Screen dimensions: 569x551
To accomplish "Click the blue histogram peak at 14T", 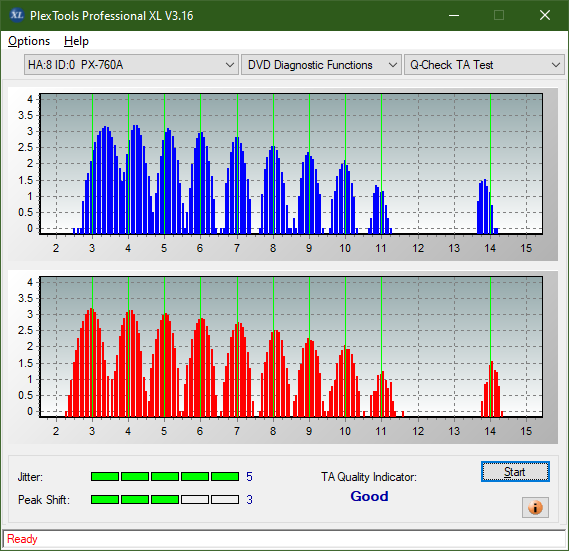I will 485,206.
